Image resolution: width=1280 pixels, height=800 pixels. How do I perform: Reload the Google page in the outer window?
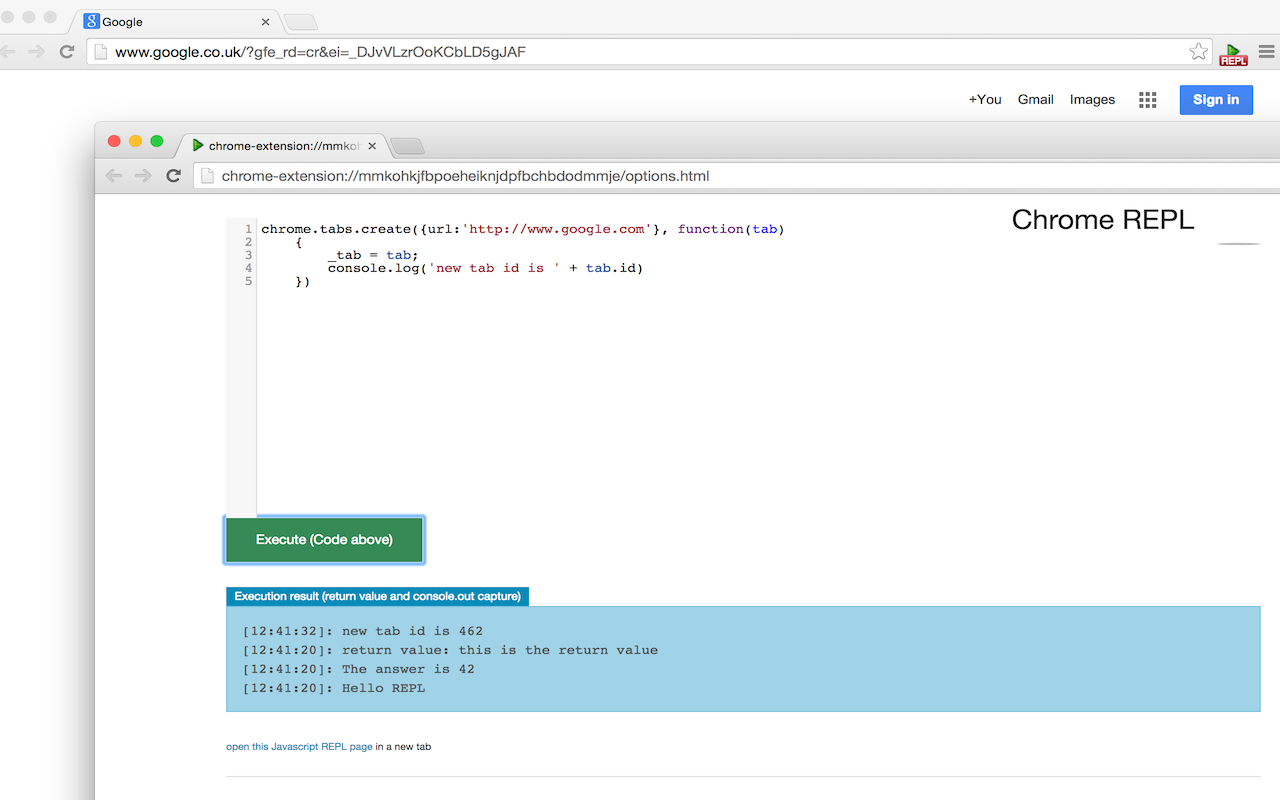[x=67, y=52]
